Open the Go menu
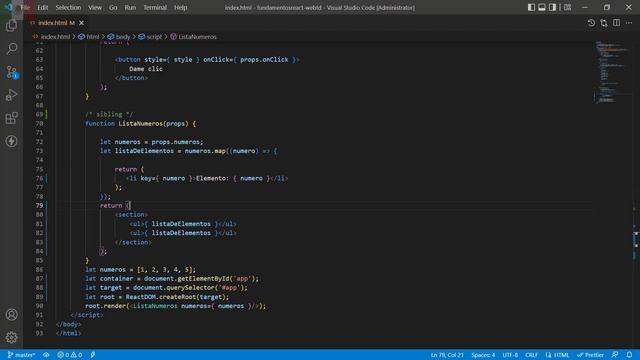 pyautogui.click(x=113, y=7)
